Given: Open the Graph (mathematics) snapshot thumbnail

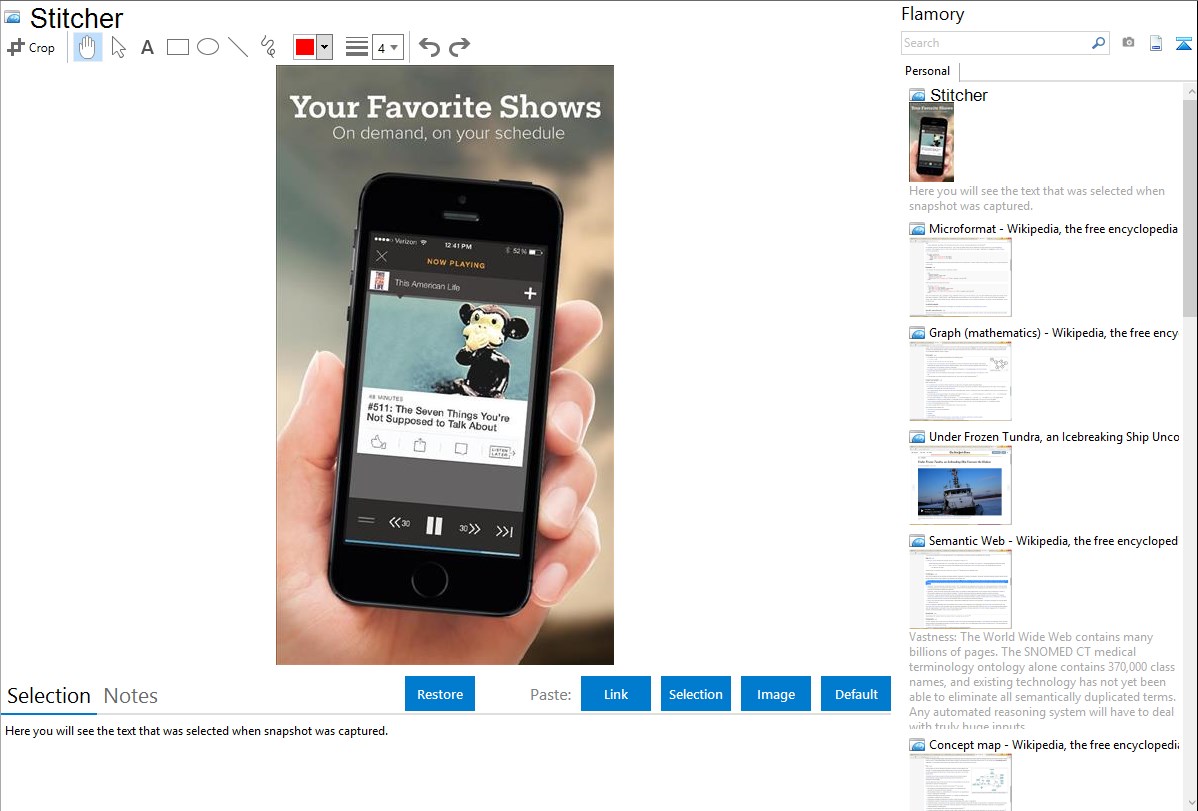Looking at the screenshot, I should pyautogui.click(x=960, y=381).
